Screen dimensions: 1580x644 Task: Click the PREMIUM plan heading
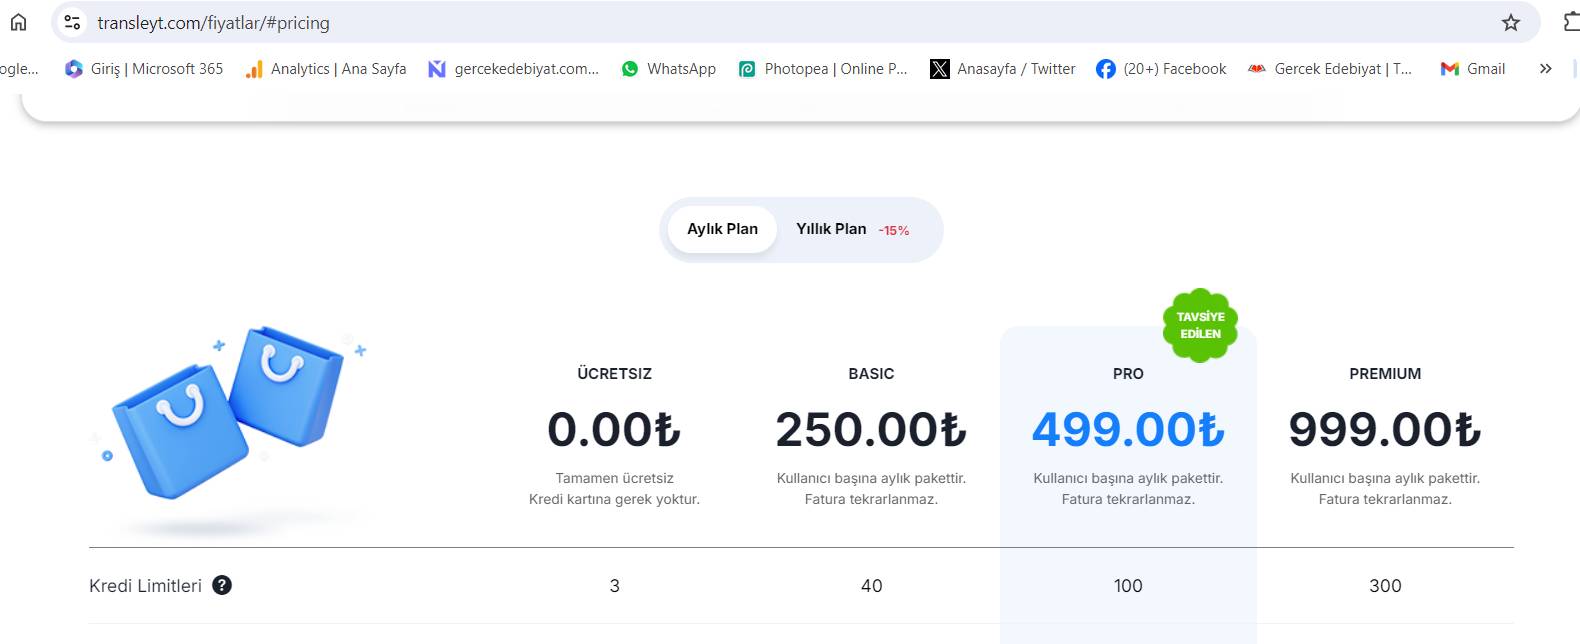[x=1385, y=374]
